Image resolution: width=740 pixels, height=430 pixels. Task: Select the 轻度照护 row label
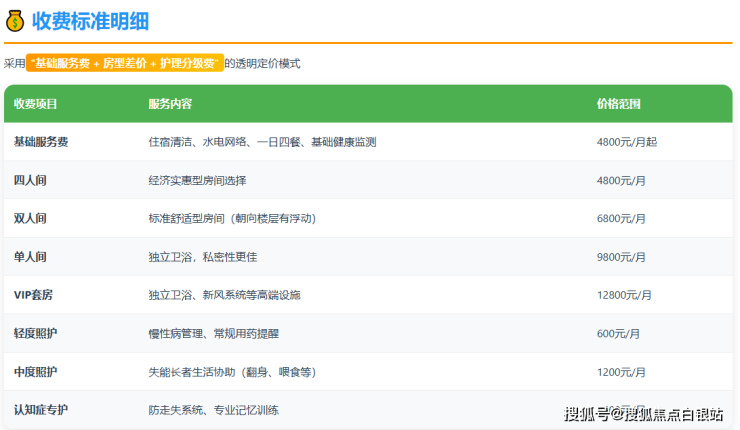(x=36, y=333)
